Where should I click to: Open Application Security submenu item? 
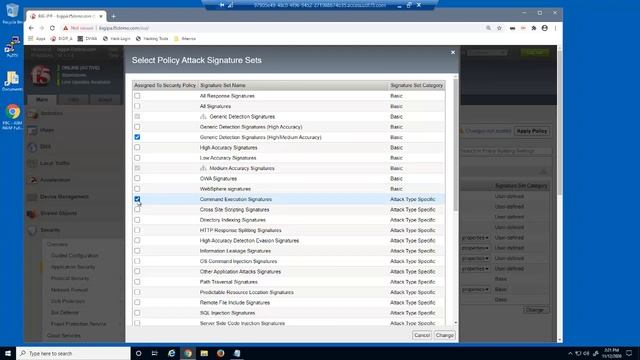click(x=73, y=267)
